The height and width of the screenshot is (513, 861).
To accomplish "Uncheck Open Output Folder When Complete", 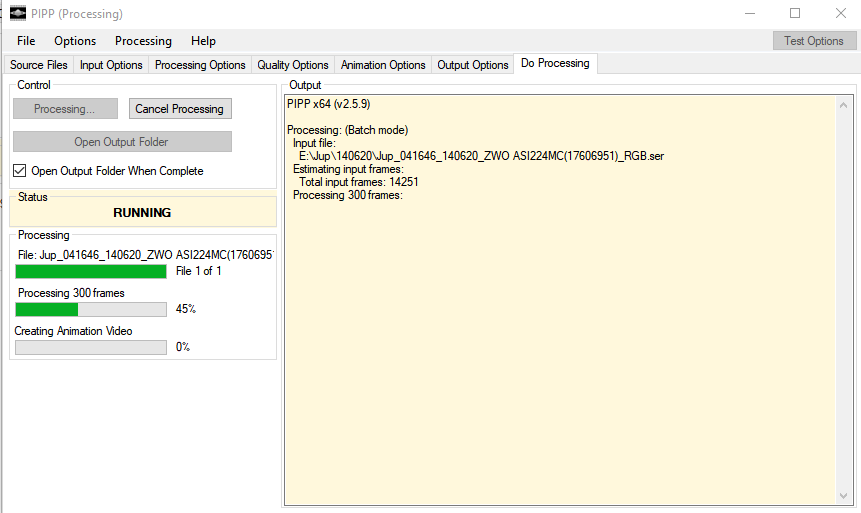I will pyautogui.click(x=20, y=171).
